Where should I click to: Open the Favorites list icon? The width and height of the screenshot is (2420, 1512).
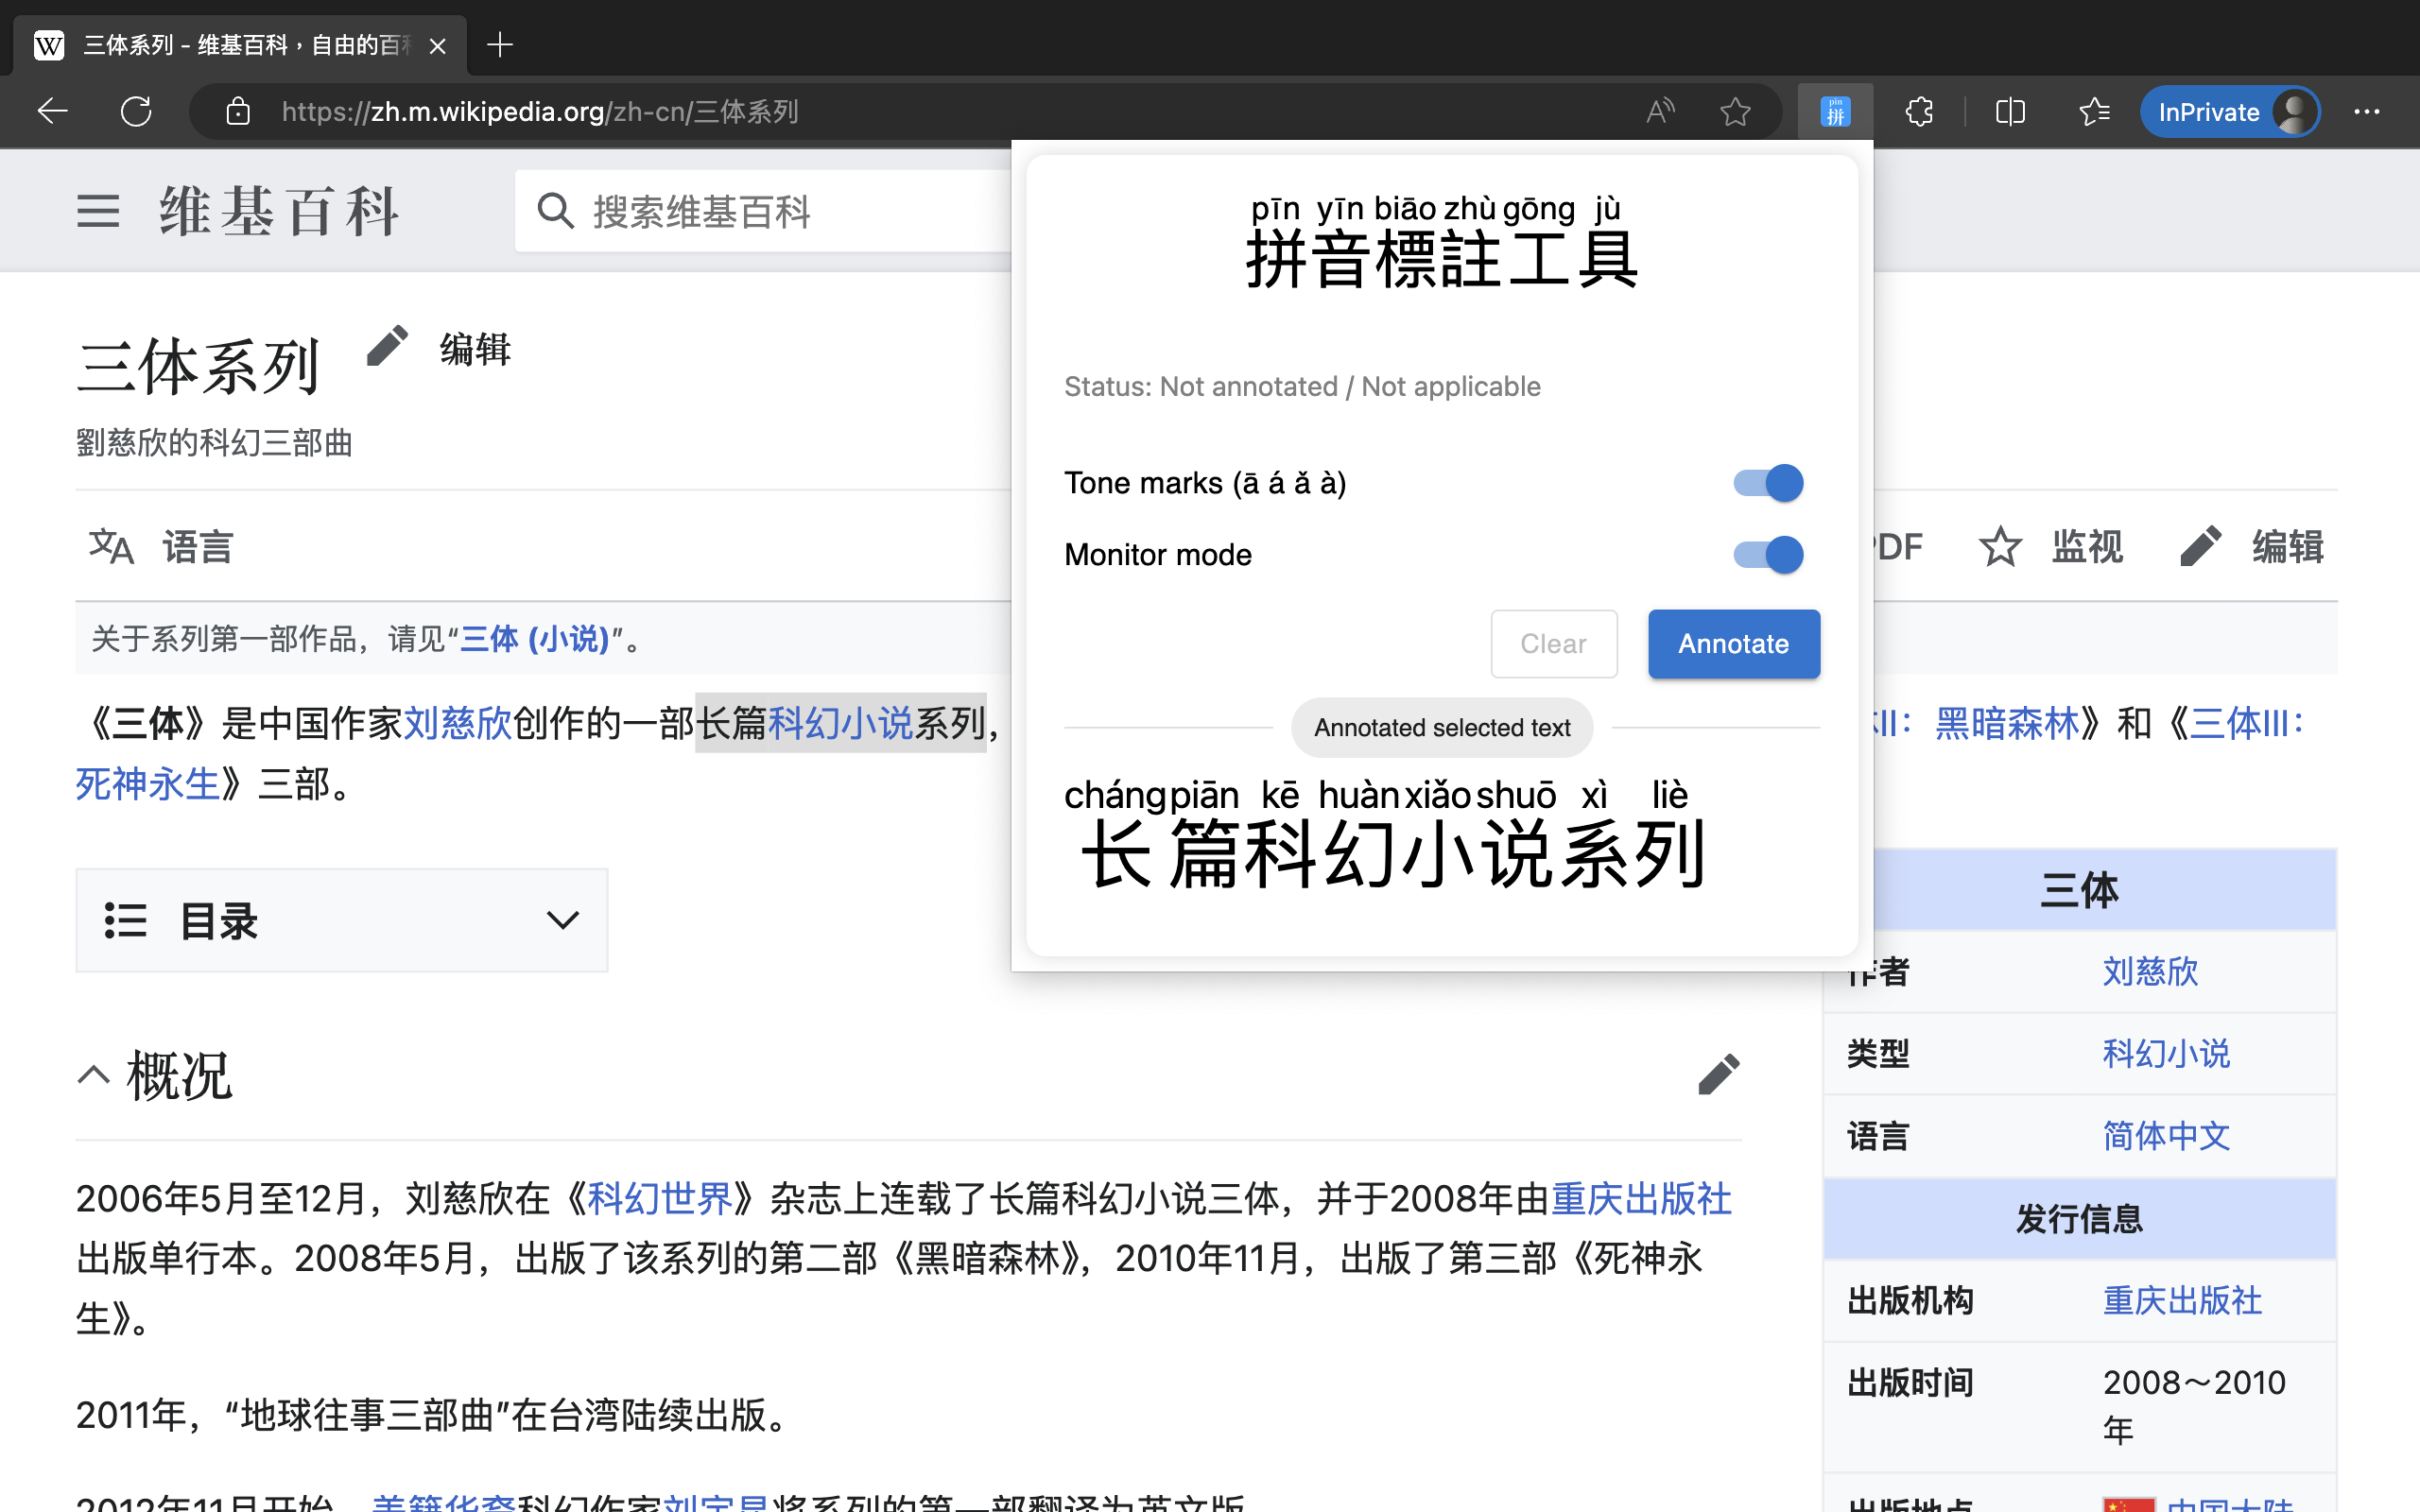click(2094, 111)
